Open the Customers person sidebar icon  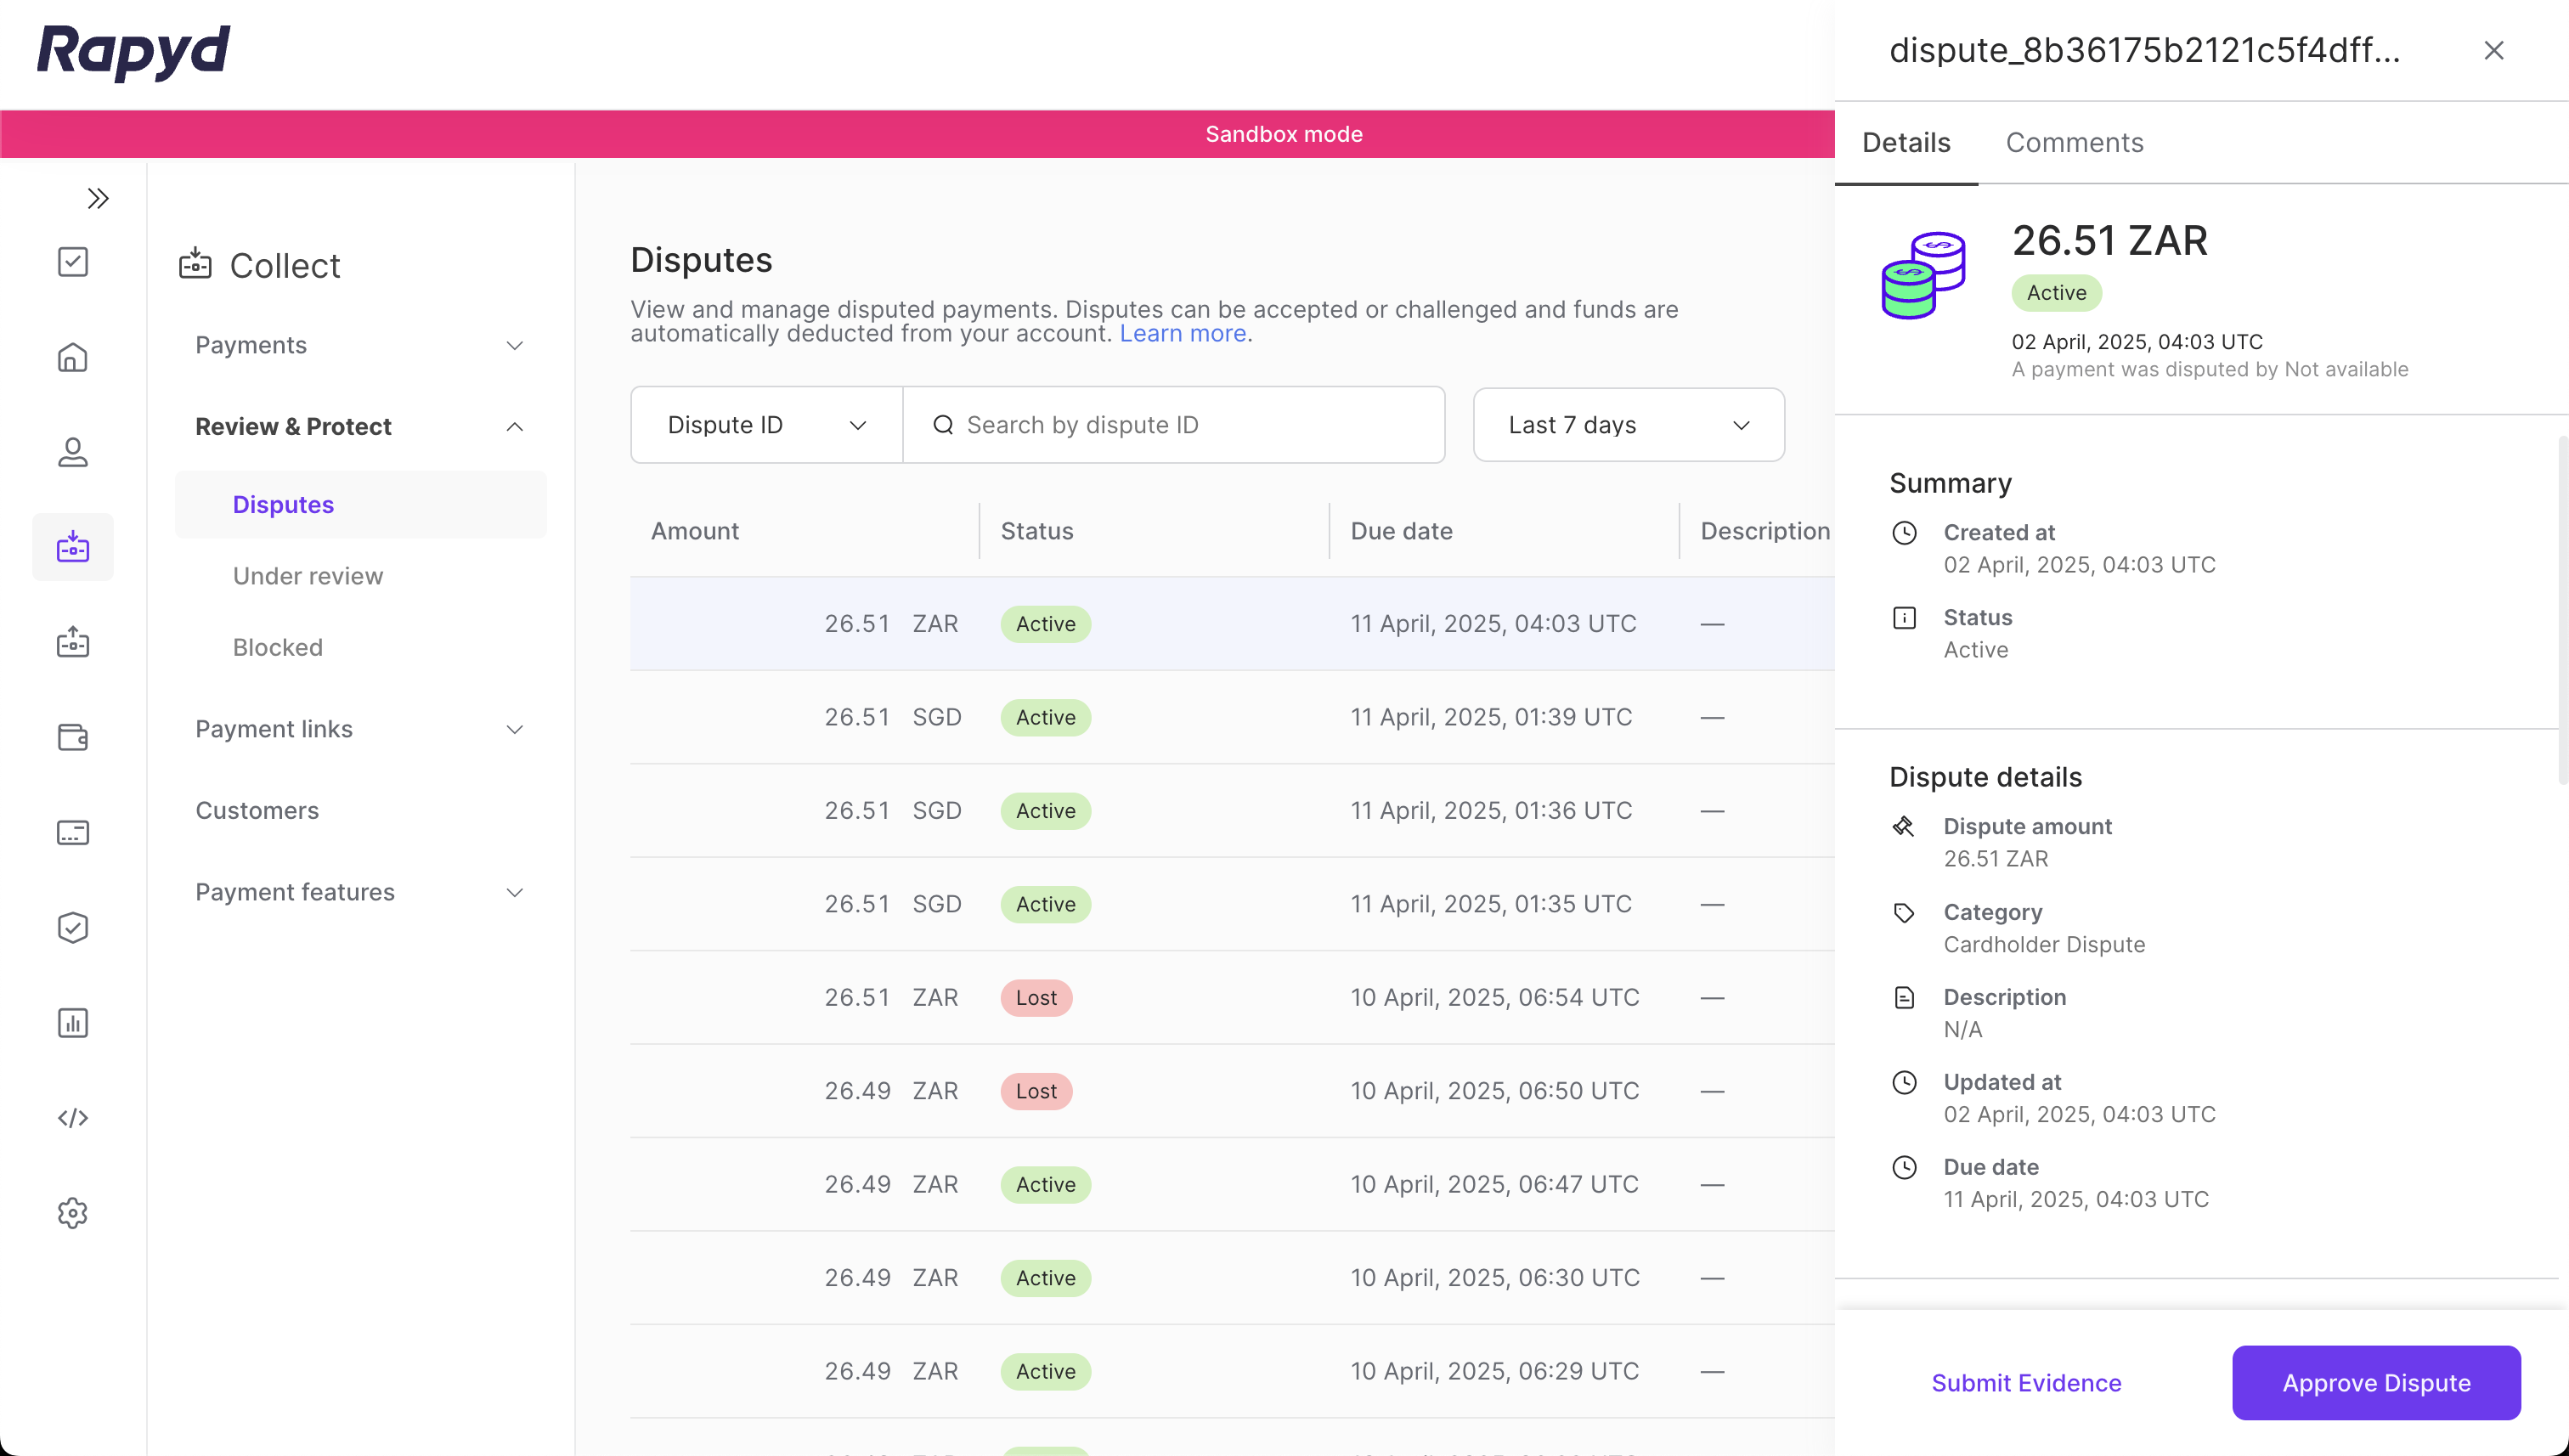(72, 452)
